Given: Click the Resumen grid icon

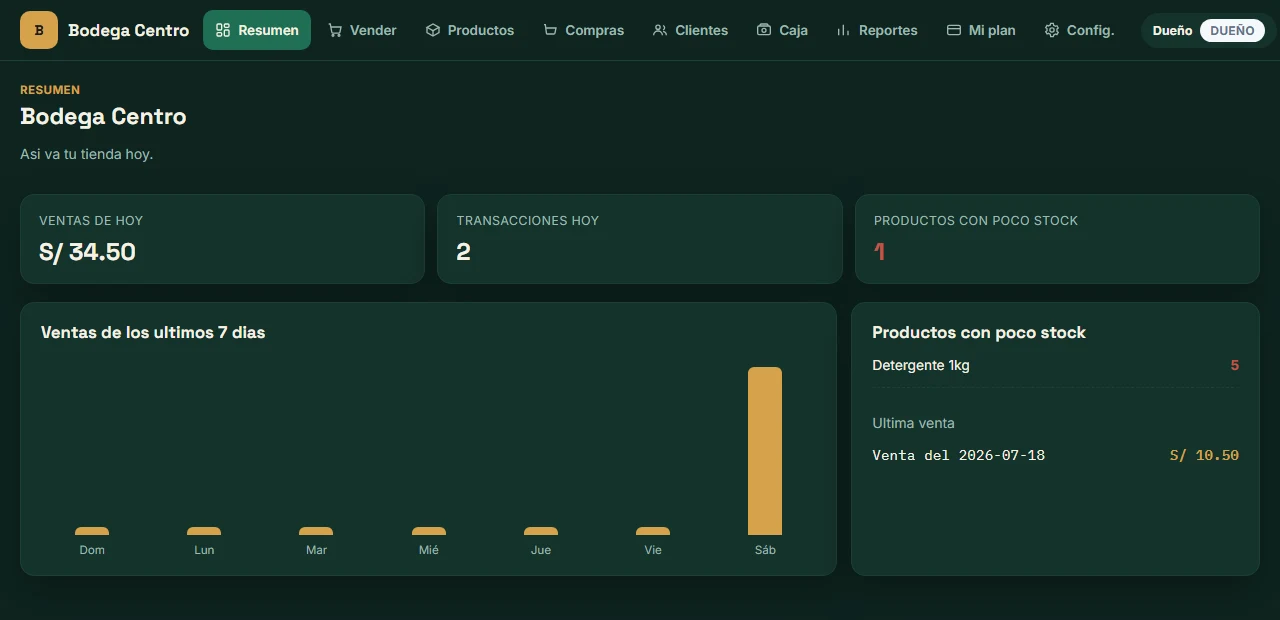Looking at the screenshot, I should coord(223,30).
